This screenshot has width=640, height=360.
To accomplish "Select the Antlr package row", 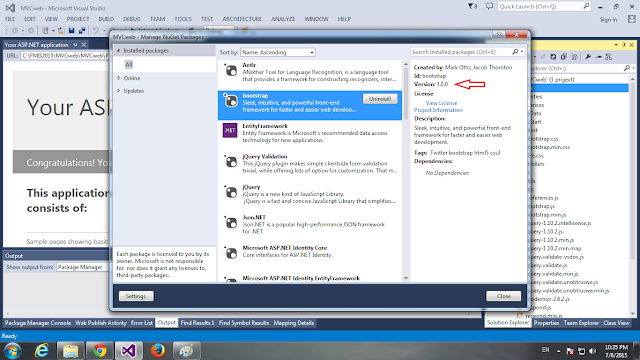I will [x=310, y=74].
